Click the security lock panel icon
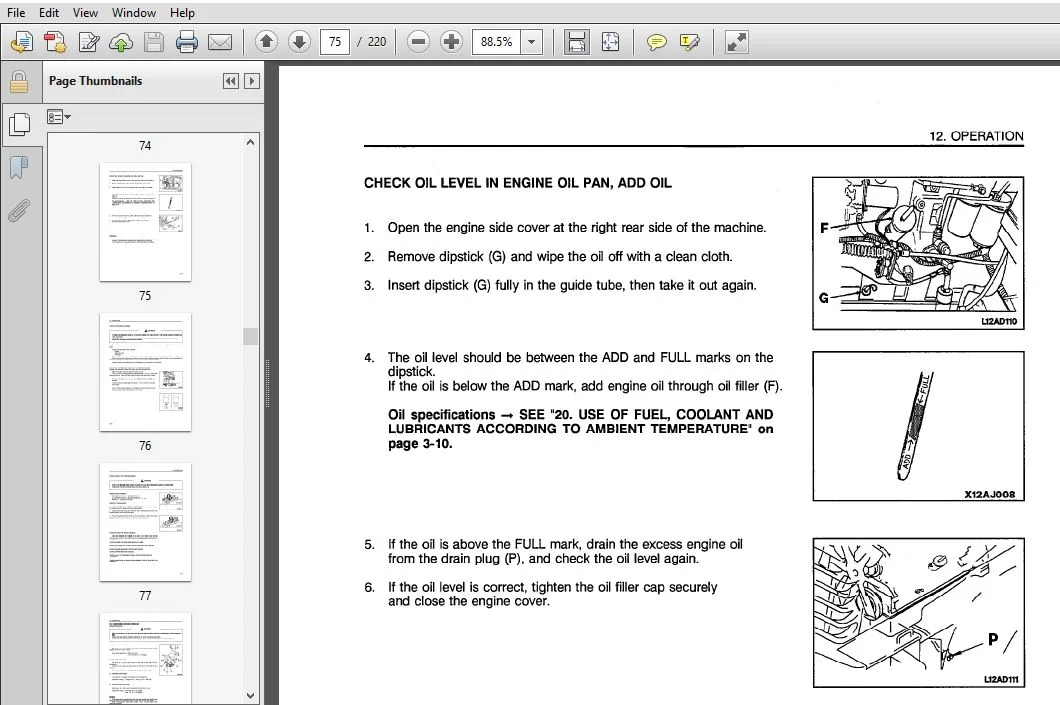1060x705 pixels. pyautogui.click(x=19, y=82)
